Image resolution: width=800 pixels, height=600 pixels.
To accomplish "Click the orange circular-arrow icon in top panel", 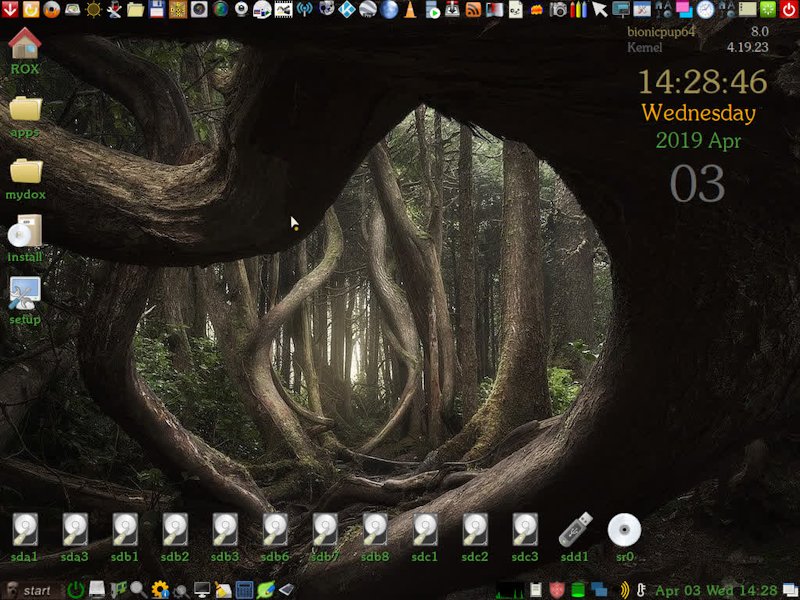I will [31, 9].
